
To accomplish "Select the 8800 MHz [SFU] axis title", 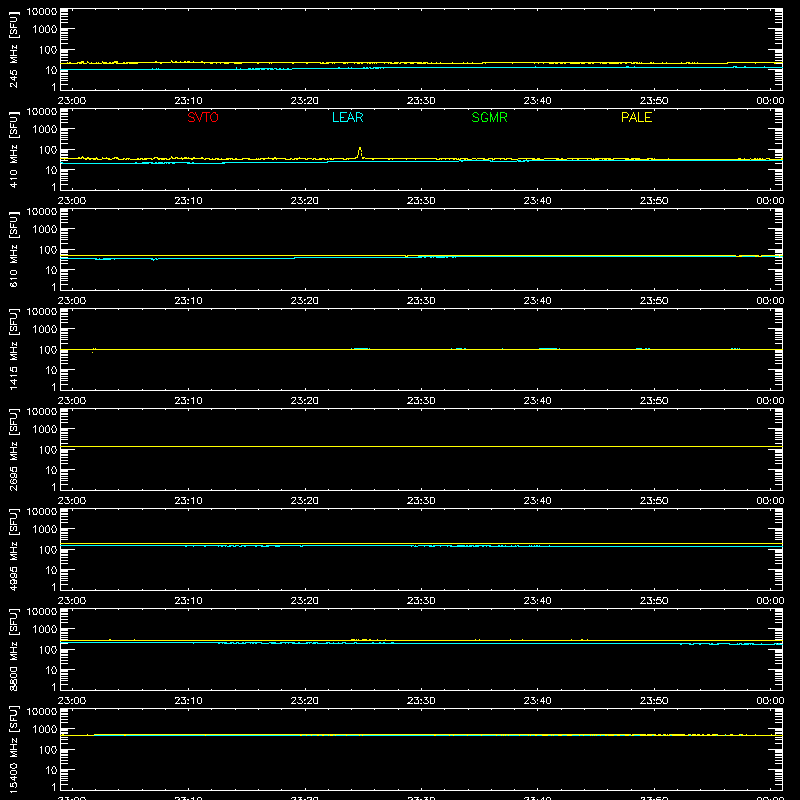I will (x=13, y=649).
